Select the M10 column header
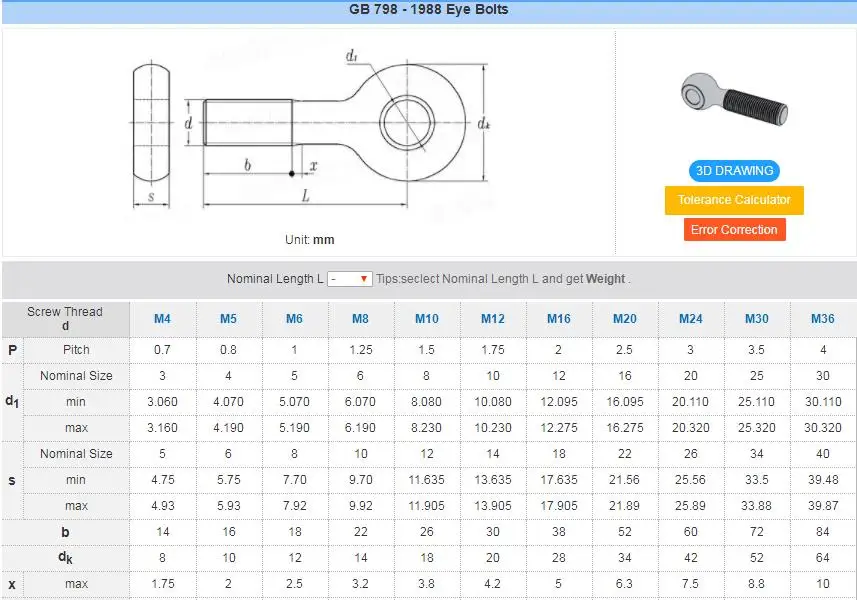This screenshot has height=600, width=857. (426, 319)
